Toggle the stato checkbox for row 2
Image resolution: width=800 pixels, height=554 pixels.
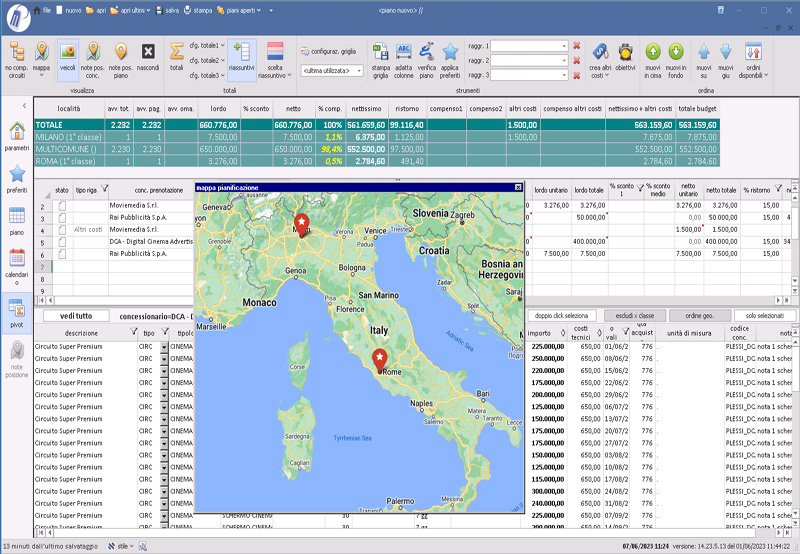point(61,205)
